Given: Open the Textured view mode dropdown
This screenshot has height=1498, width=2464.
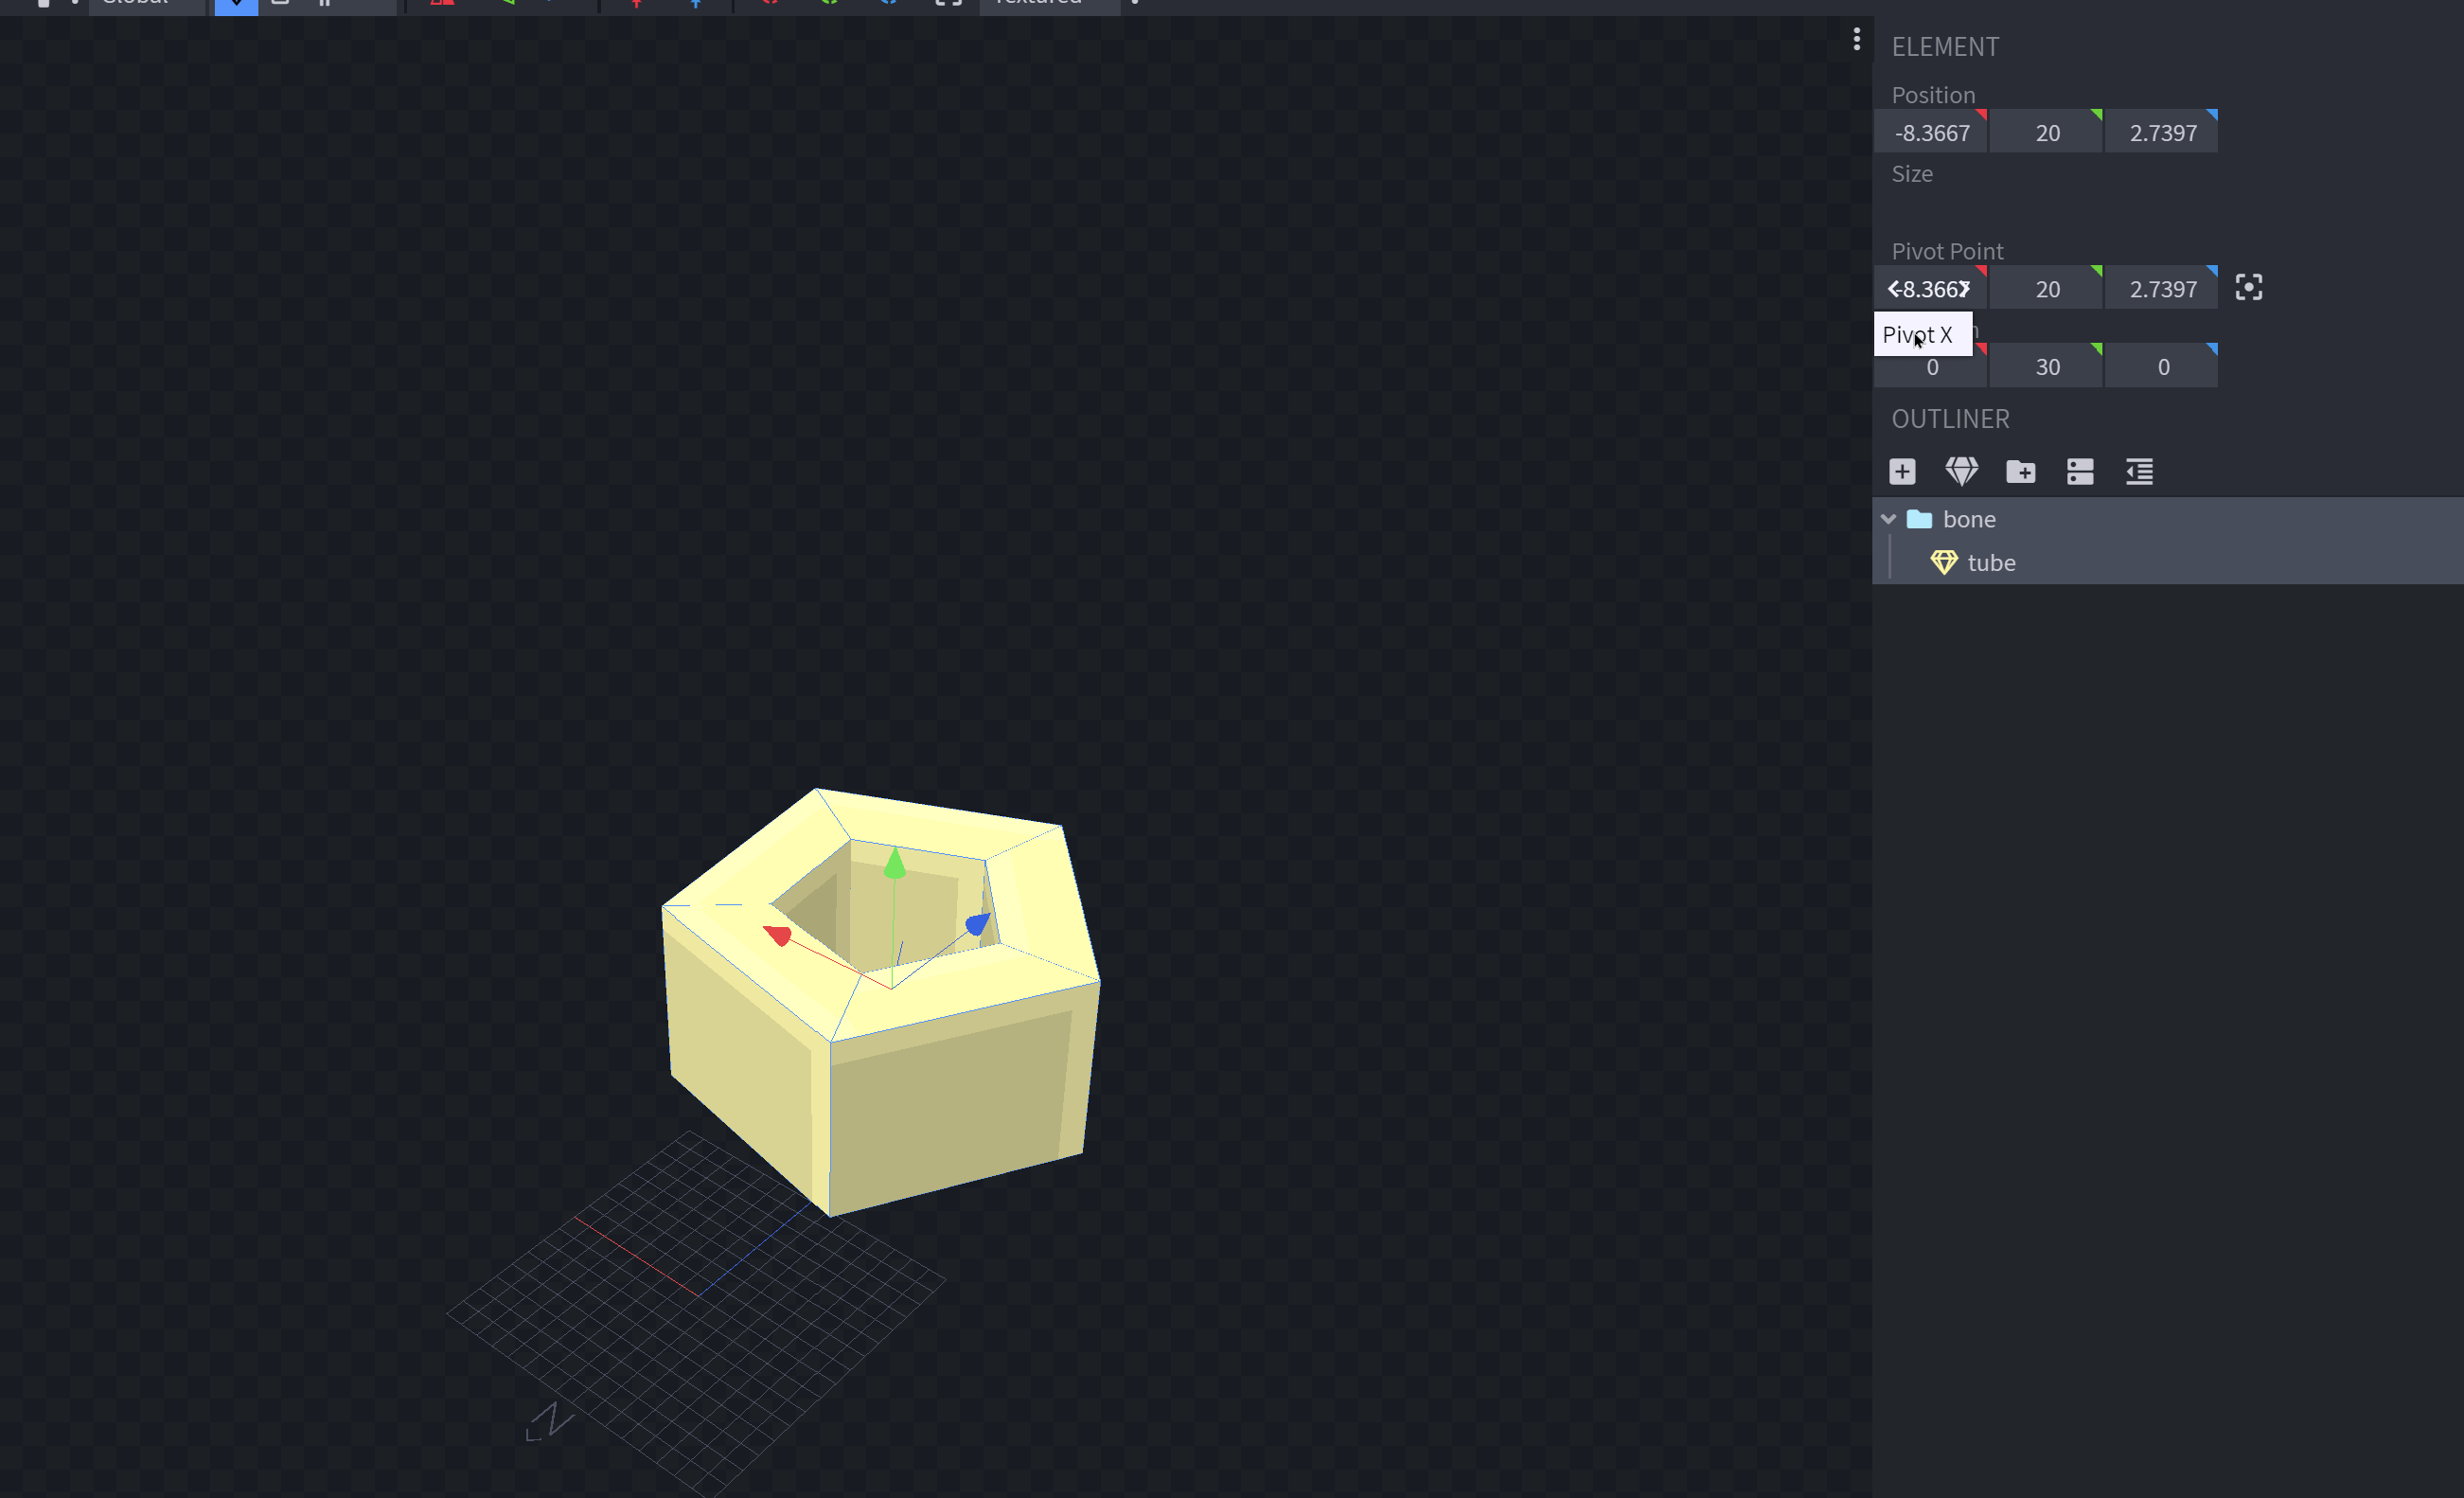Looking at the screenshot, I should [x=1040, y=4].
